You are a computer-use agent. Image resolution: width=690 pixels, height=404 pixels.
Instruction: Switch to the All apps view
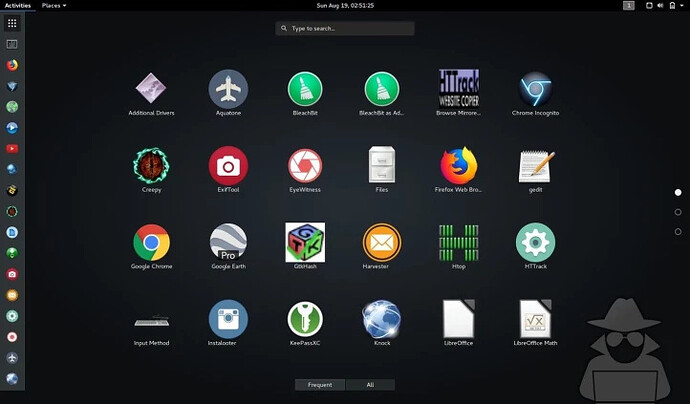click(370, 384)
